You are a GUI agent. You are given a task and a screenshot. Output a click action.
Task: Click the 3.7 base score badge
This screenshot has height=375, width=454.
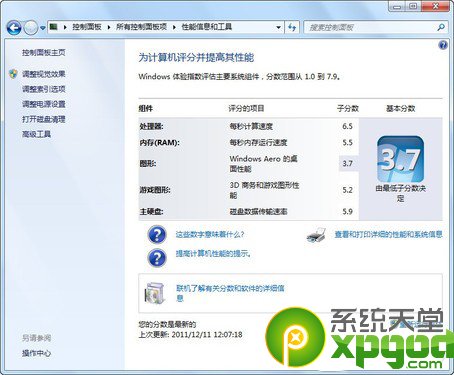coord(400,159)
